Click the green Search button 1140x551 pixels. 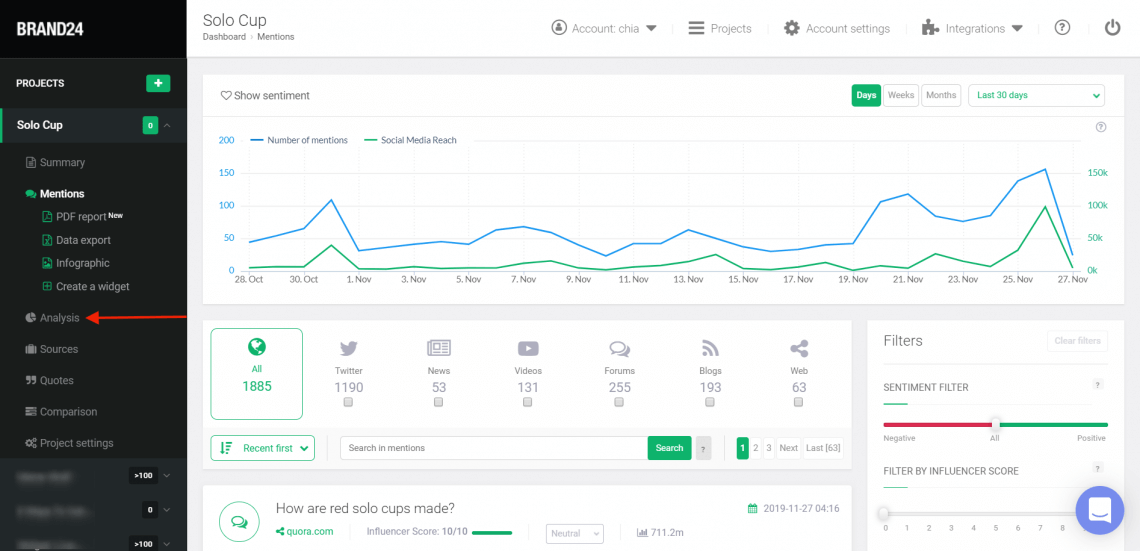[669, 448]
